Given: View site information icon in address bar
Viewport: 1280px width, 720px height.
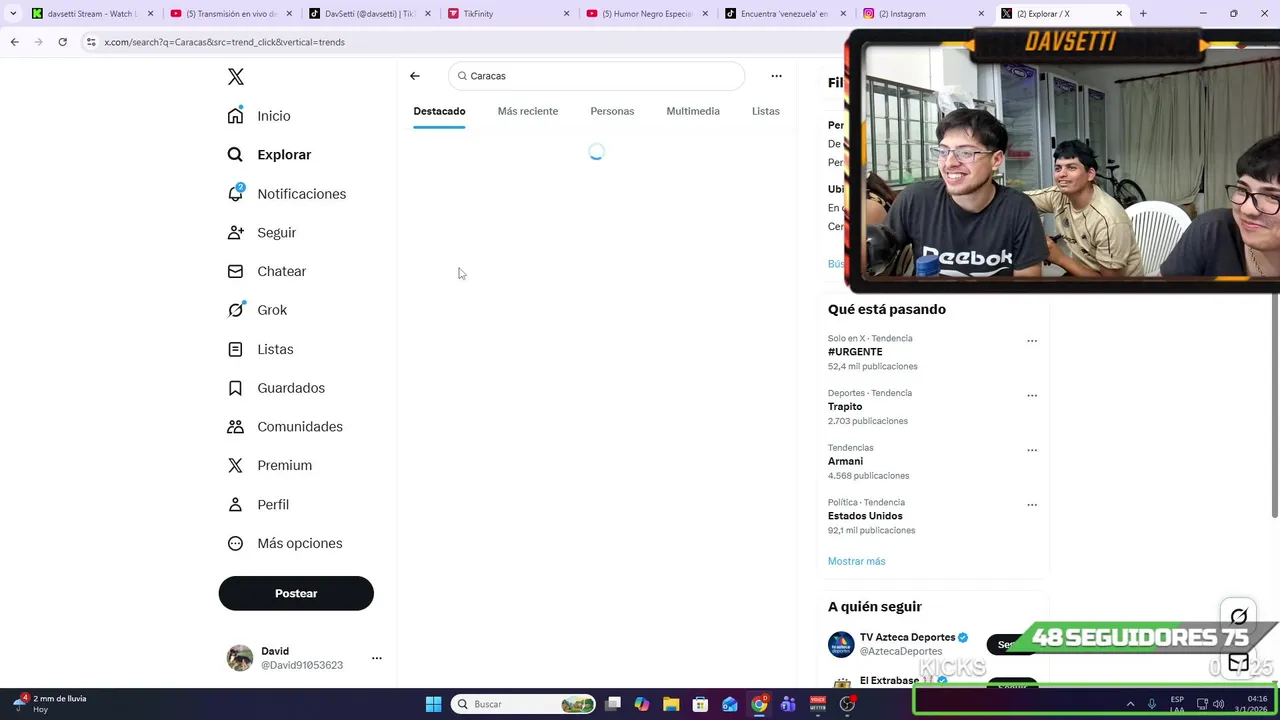Looking at the screenshot, I should pos(91,42).
